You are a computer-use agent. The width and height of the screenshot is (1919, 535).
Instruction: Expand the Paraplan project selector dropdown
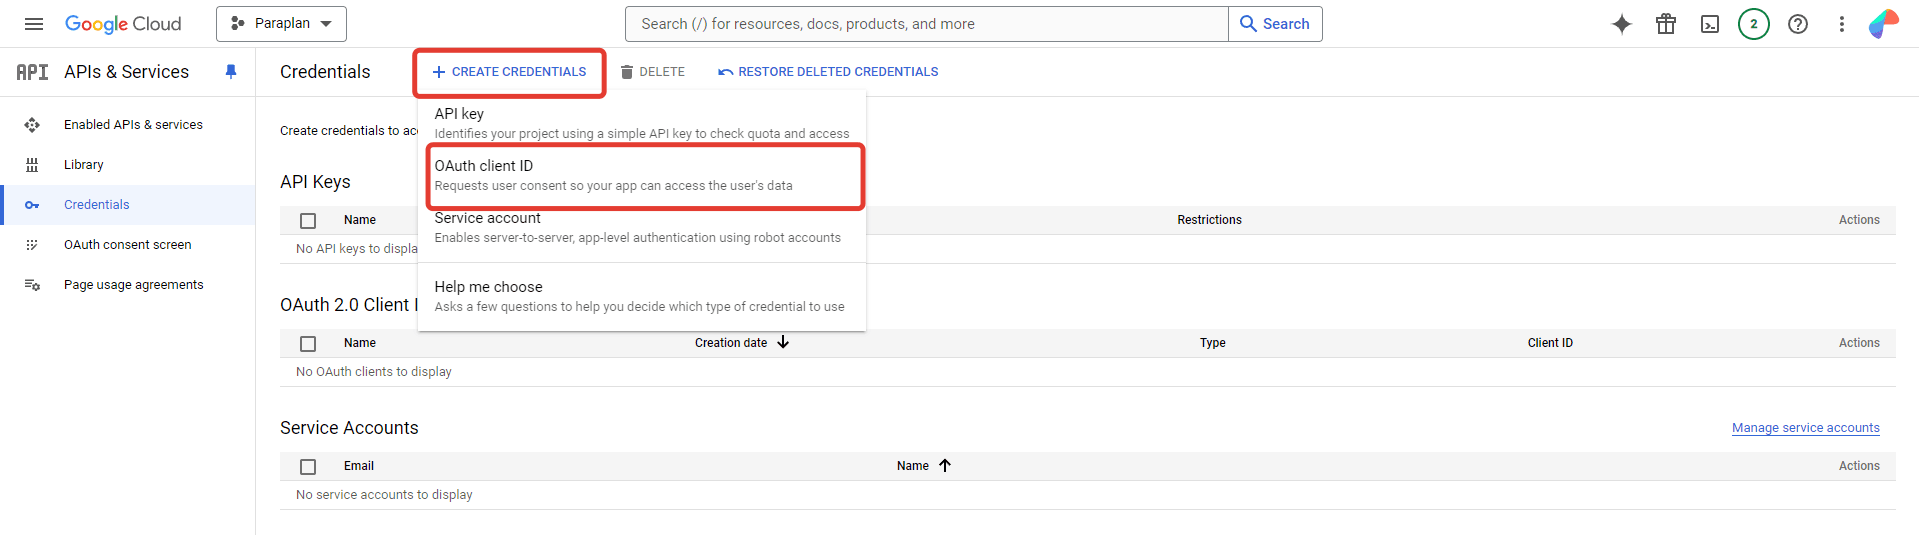(x=281, y=24)
